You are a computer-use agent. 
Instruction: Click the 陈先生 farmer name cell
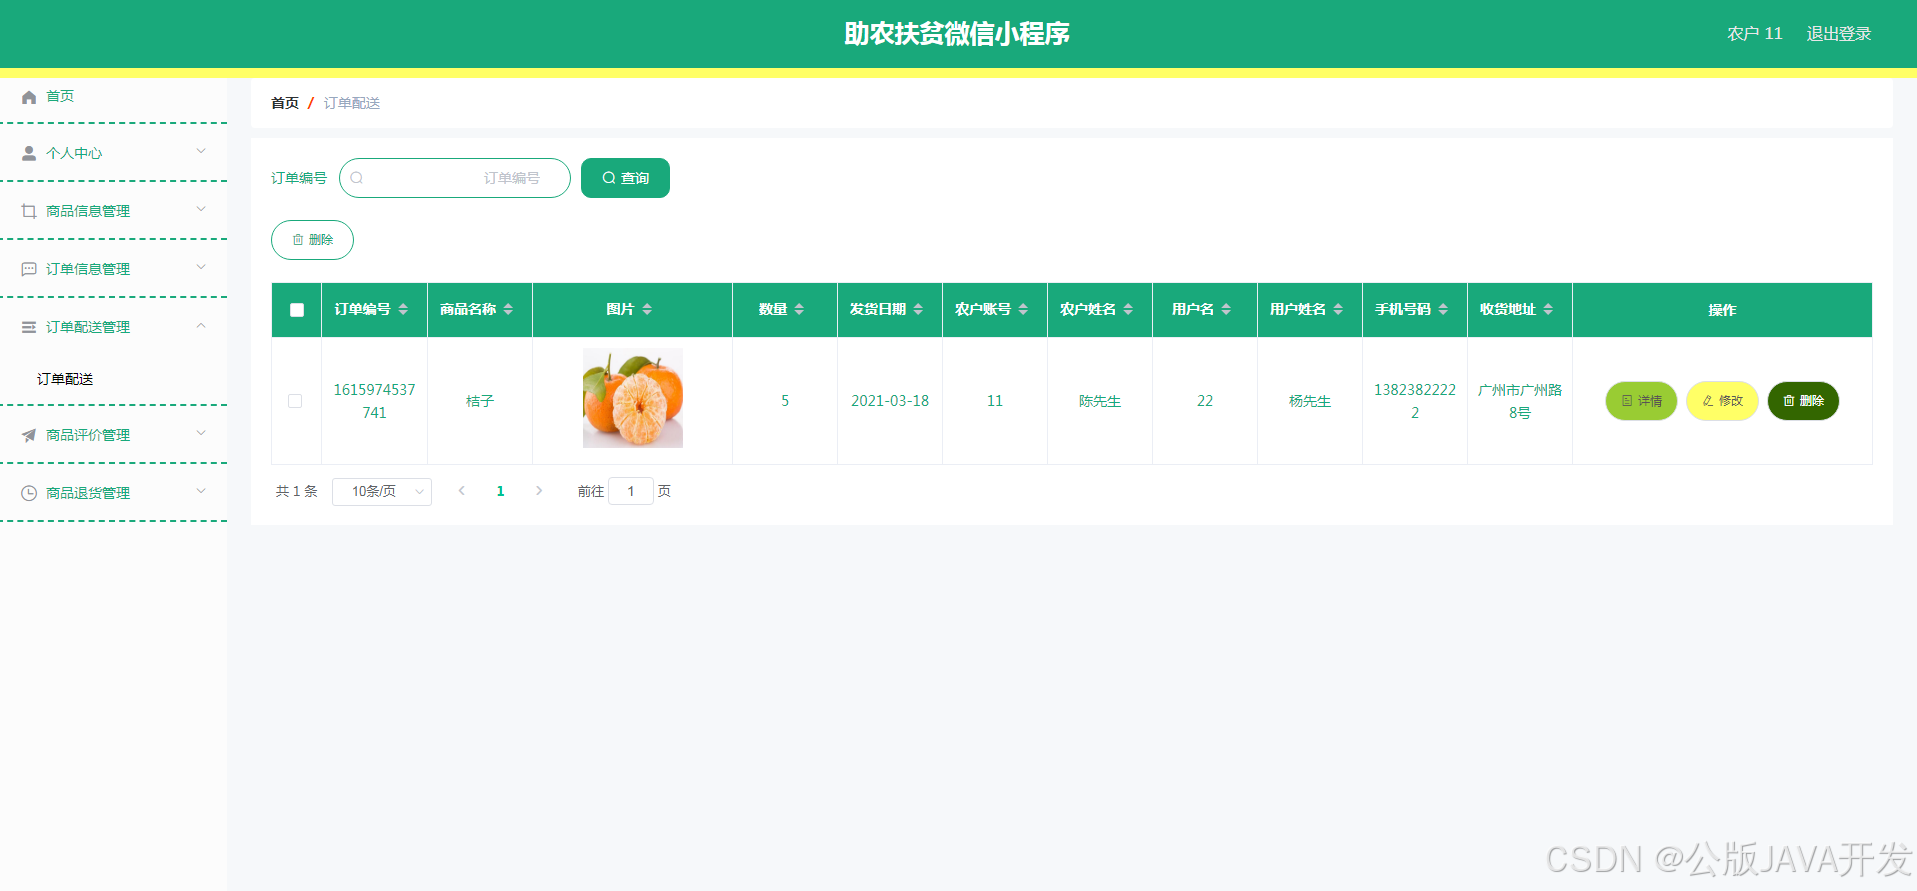coord(1100,401)
